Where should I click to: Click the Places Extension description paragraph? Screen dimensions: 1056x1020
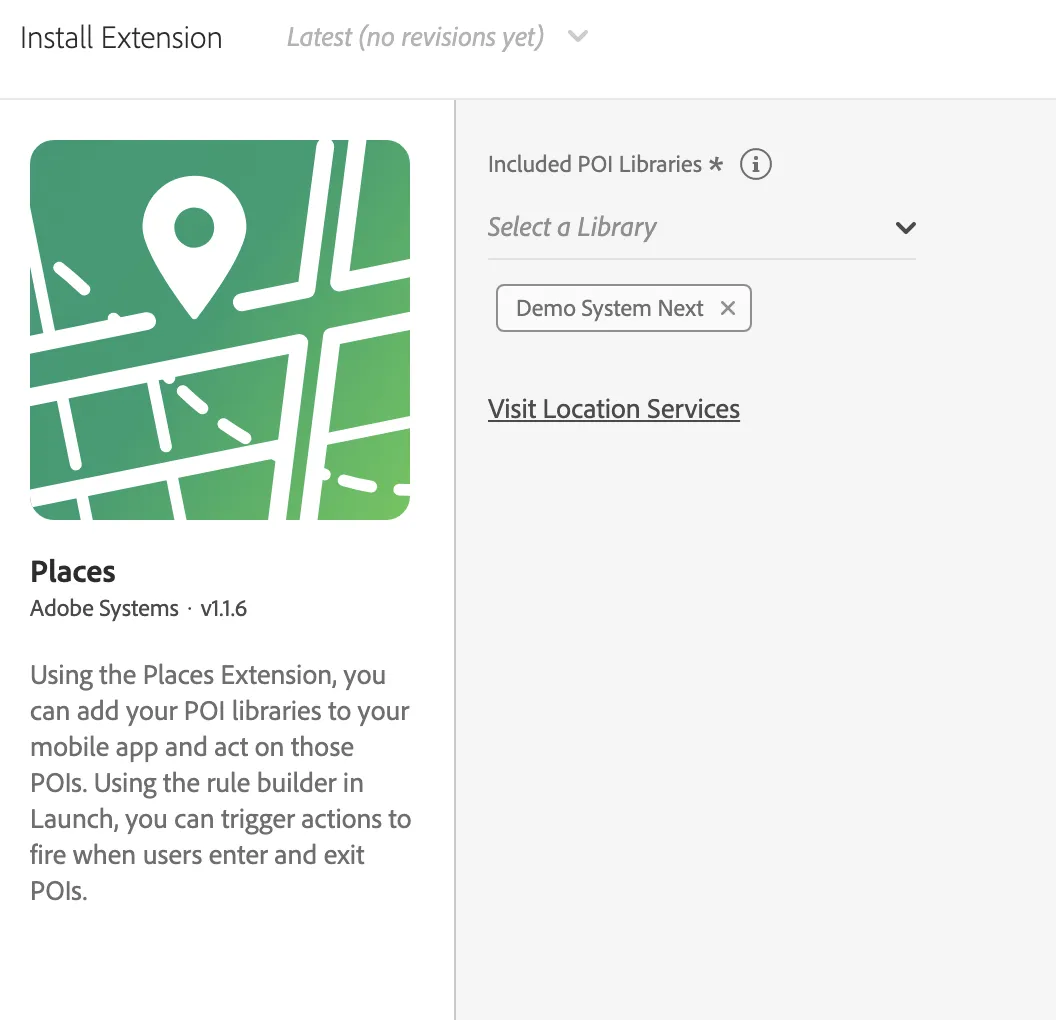pos(220,782)
